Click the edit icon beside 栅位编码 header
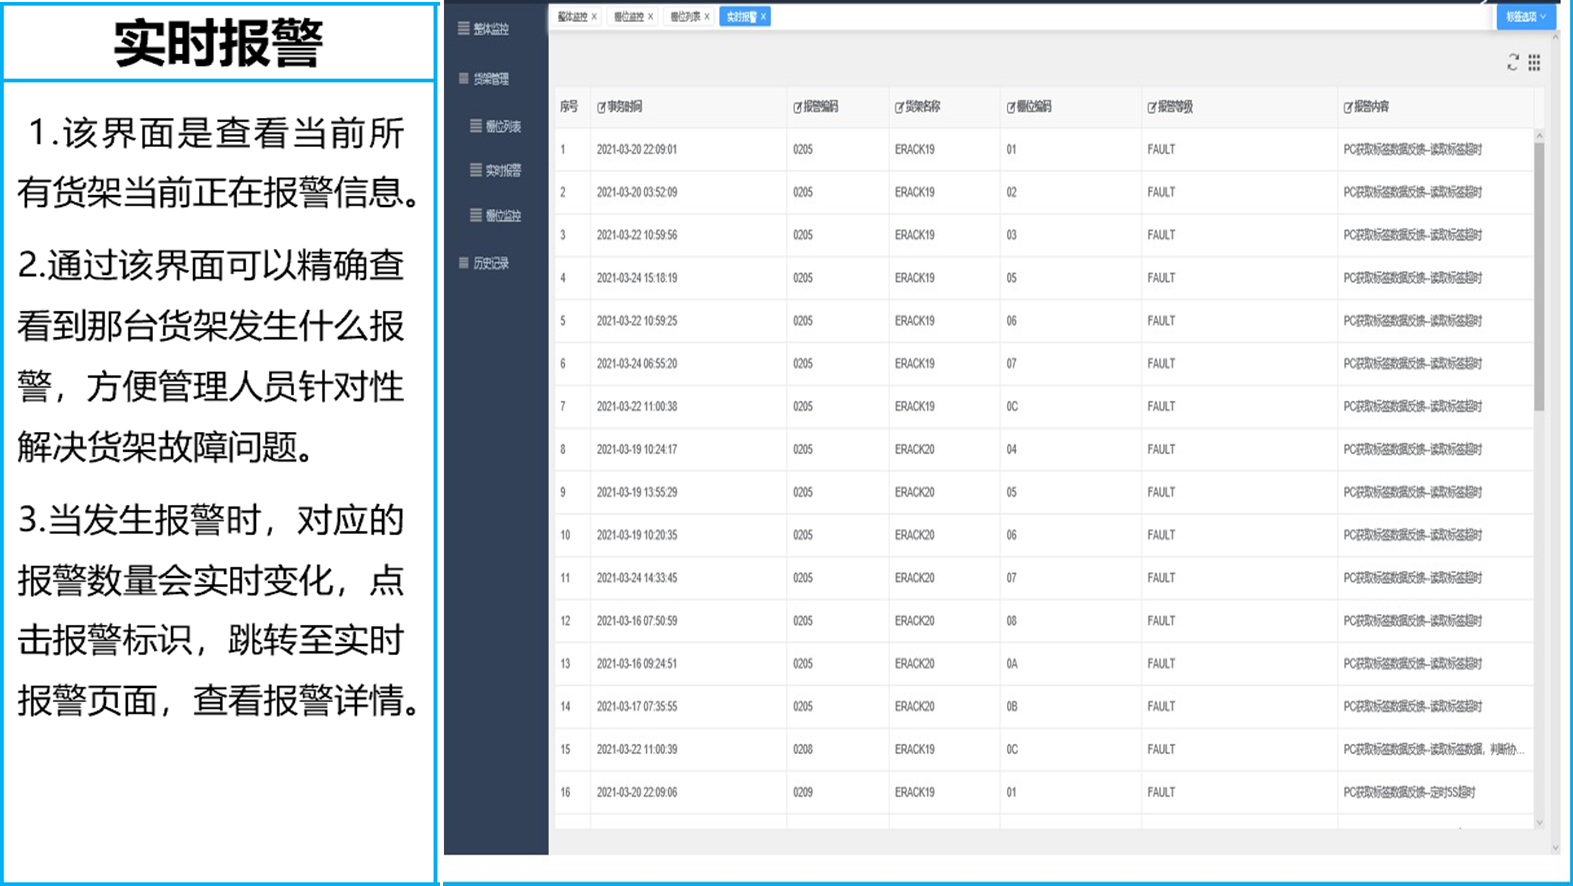 point(1011,107)
